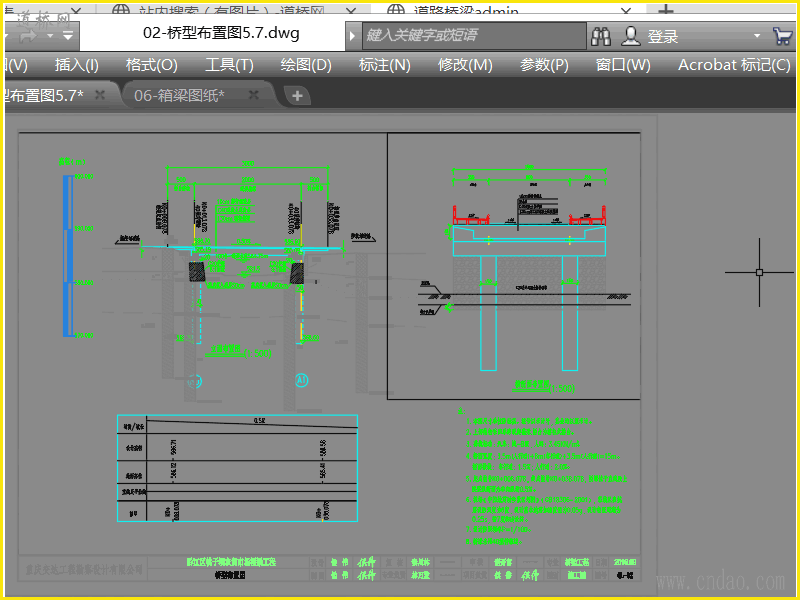The image size is (800, 600).
Task: Close the 布置图5.7 drawing tab
Action: click(100, 95)
